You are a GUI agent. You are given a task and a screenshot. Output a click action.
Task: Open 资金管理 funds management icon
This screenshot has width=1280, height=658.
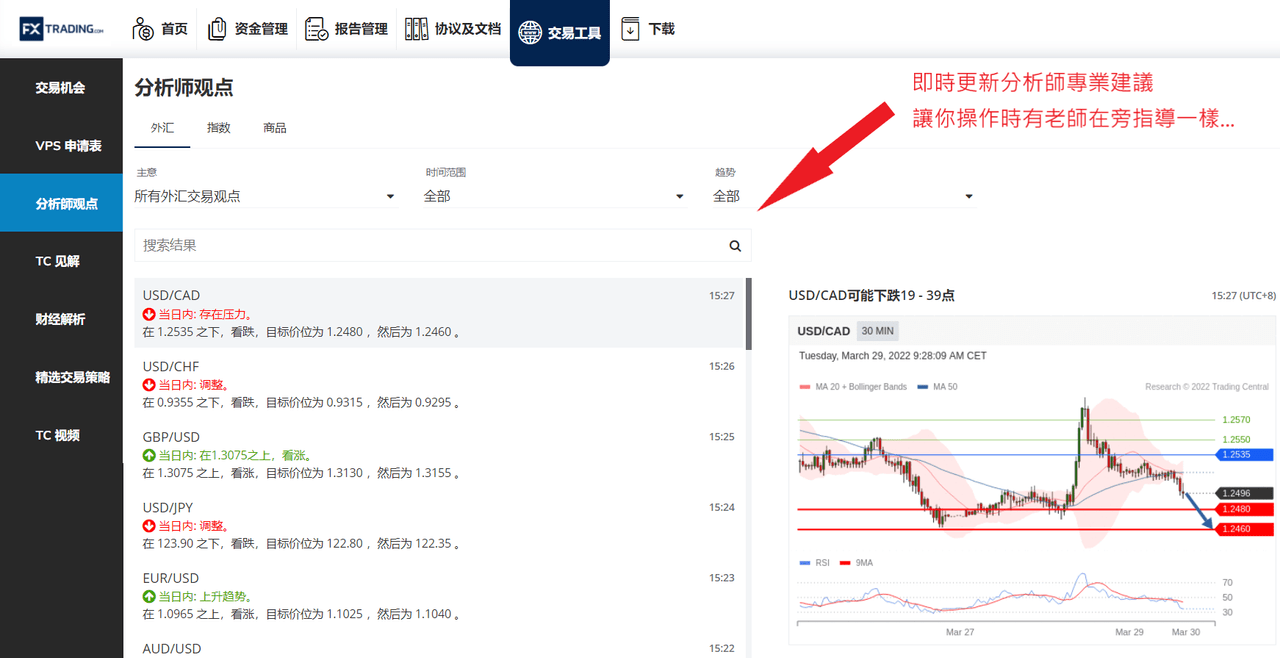coord(217,29)
